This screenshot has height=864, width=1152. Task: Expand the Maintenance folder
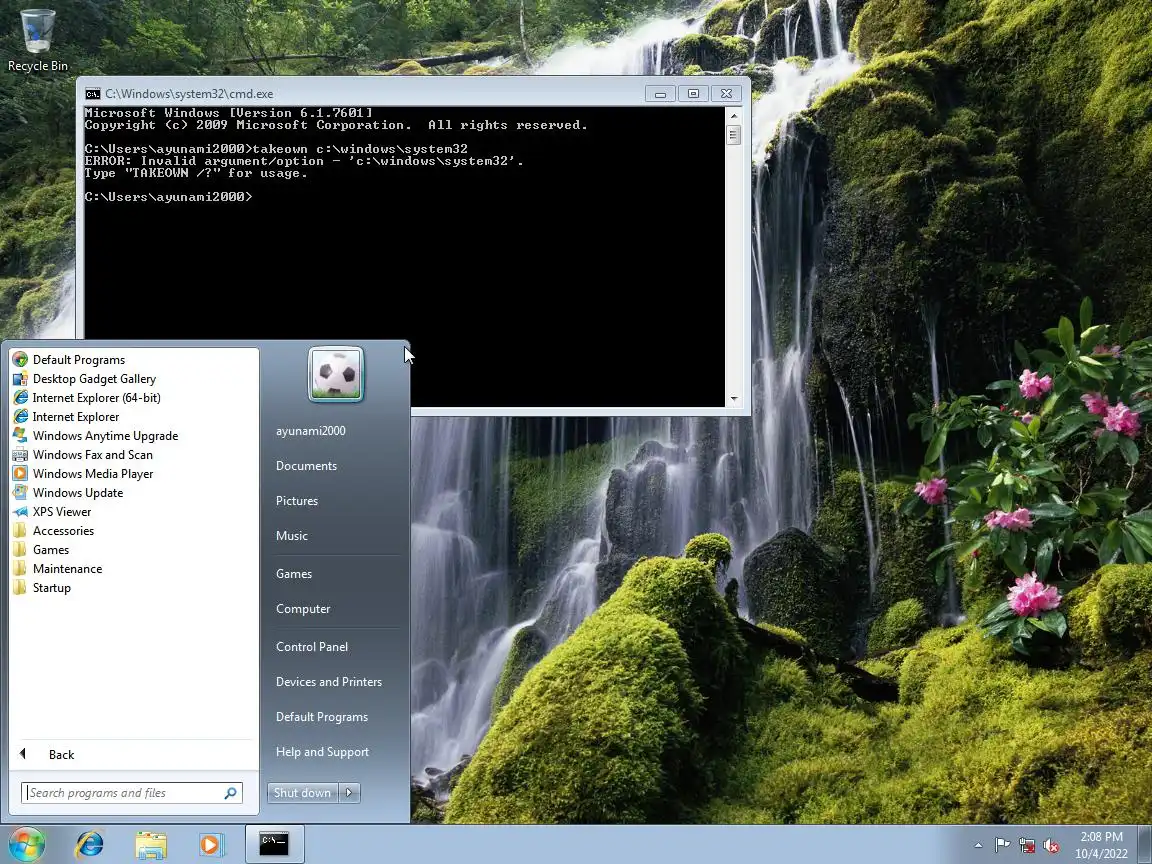(57, 569)
